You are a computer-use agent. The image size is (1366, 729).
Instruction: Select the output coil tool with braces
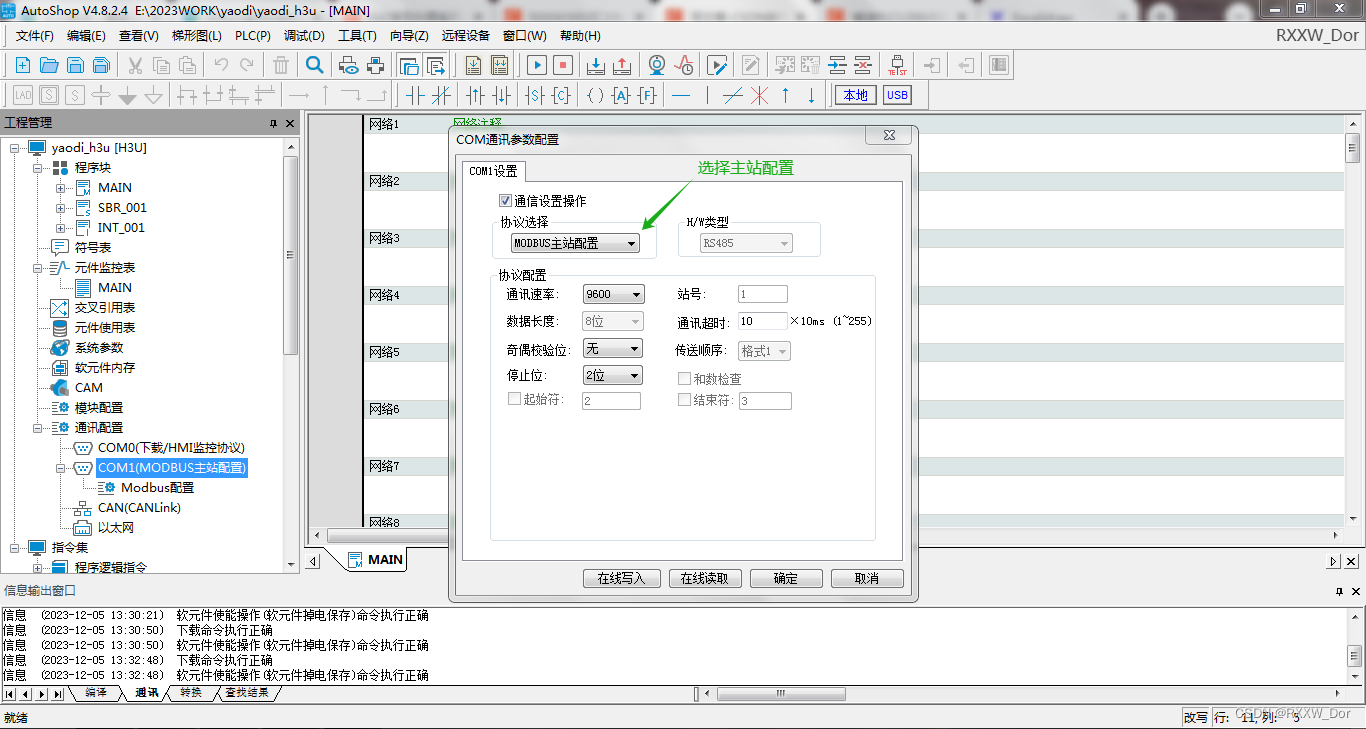pos(594,95)
